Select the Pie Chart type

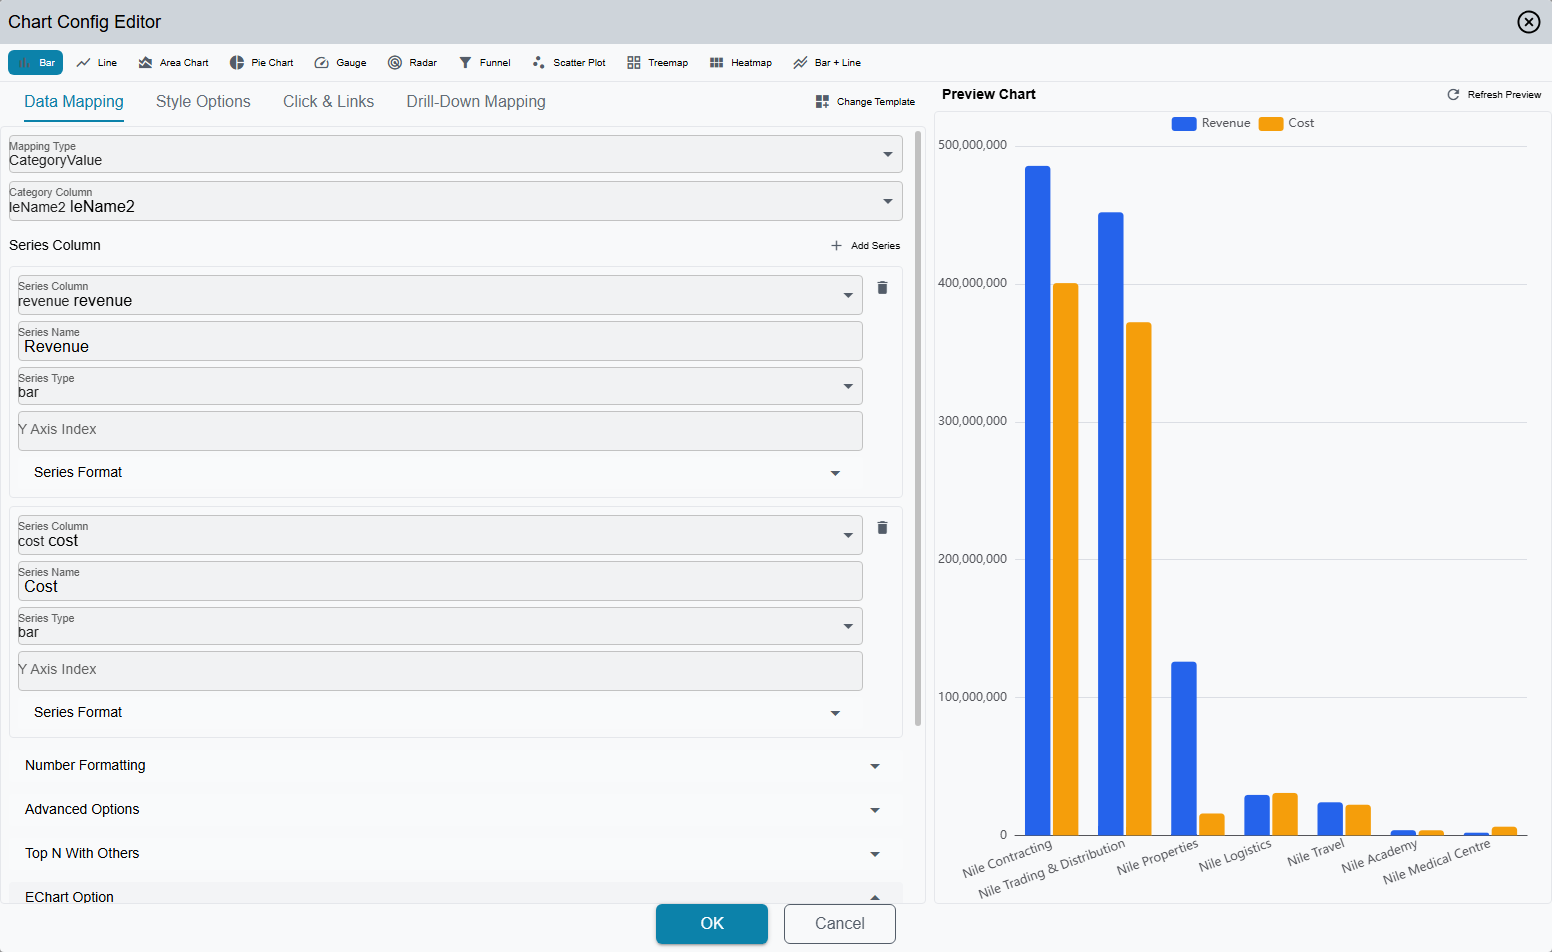pyautogui.click(x=261, y=63)
